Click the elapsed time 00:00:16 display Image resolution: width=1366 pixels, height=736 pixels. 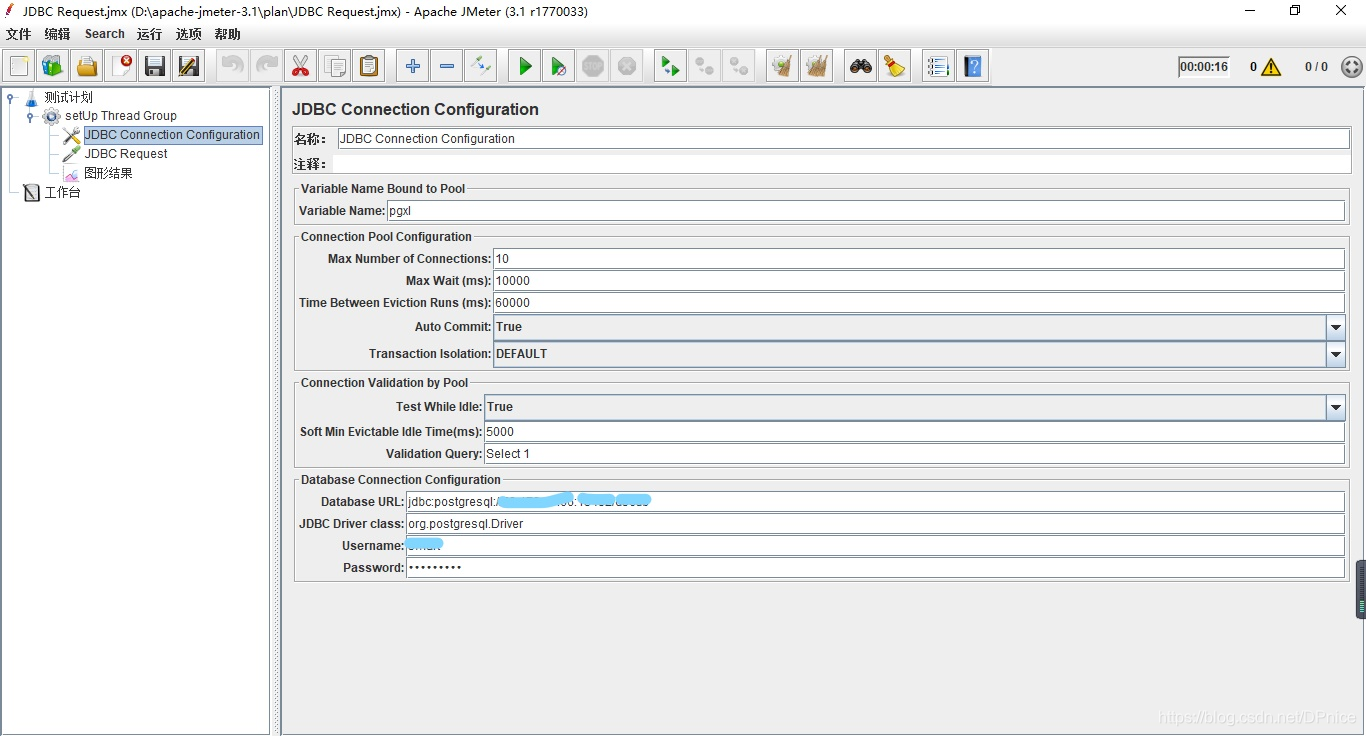[1204, 67]
